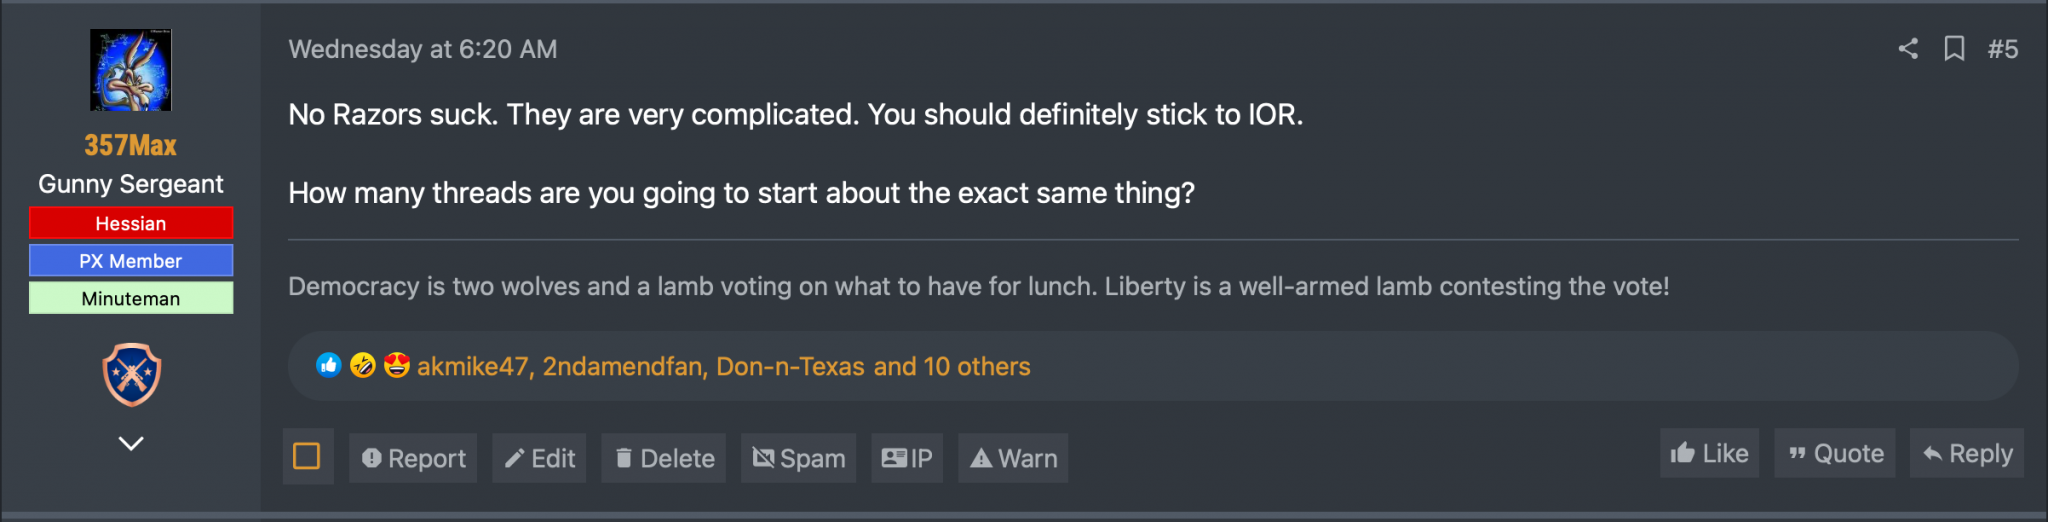The height and width of the screenshot is (522, 2048).
Task: Expand user details with chevron arrow
Action: tap(131, 443)
